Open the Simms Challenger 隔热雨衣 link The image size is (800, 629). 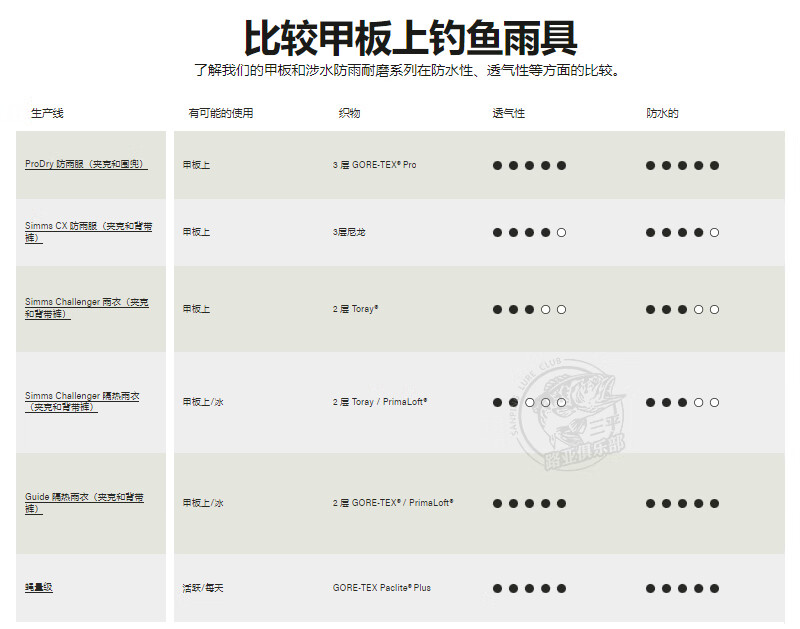pyautogui.click(x=82, y=401)
